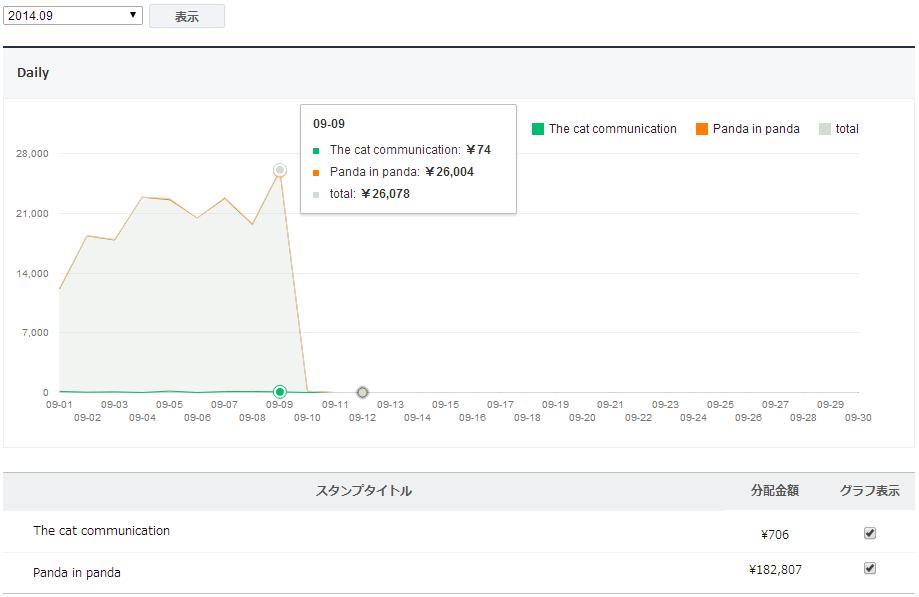Viewport: 919px width, 597px height.
Task: Click the 28,000 y-axis label
Action: [32, 153]
